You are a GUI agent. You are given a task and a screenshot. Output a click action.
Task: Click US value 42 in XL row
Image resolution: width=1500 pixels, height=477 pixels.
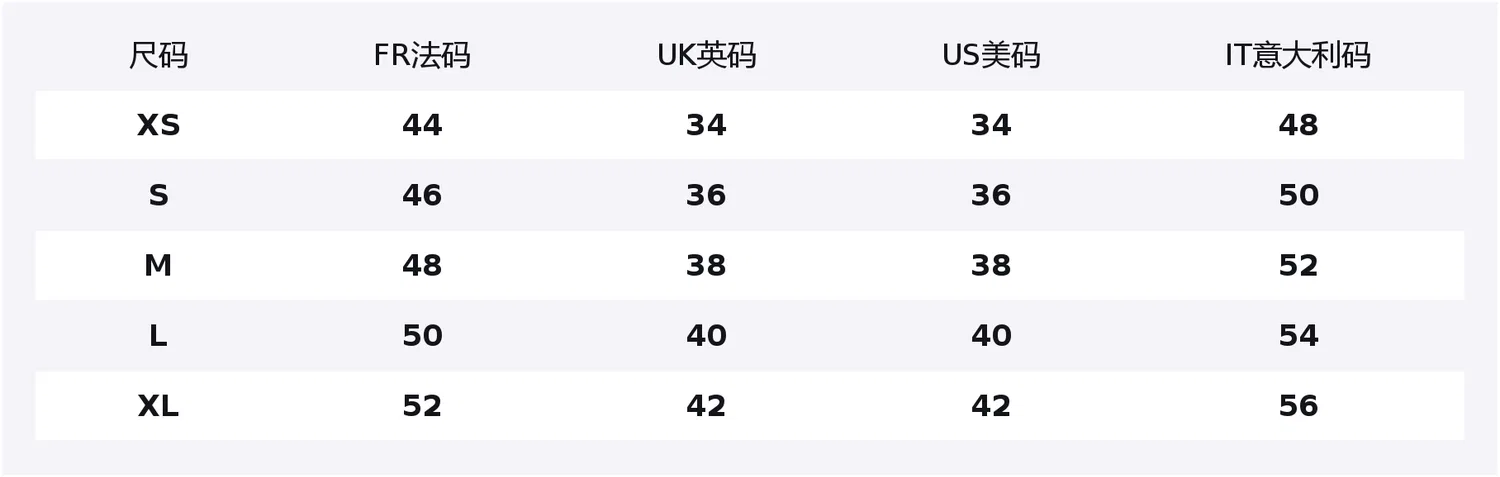(x=991, y=406)
